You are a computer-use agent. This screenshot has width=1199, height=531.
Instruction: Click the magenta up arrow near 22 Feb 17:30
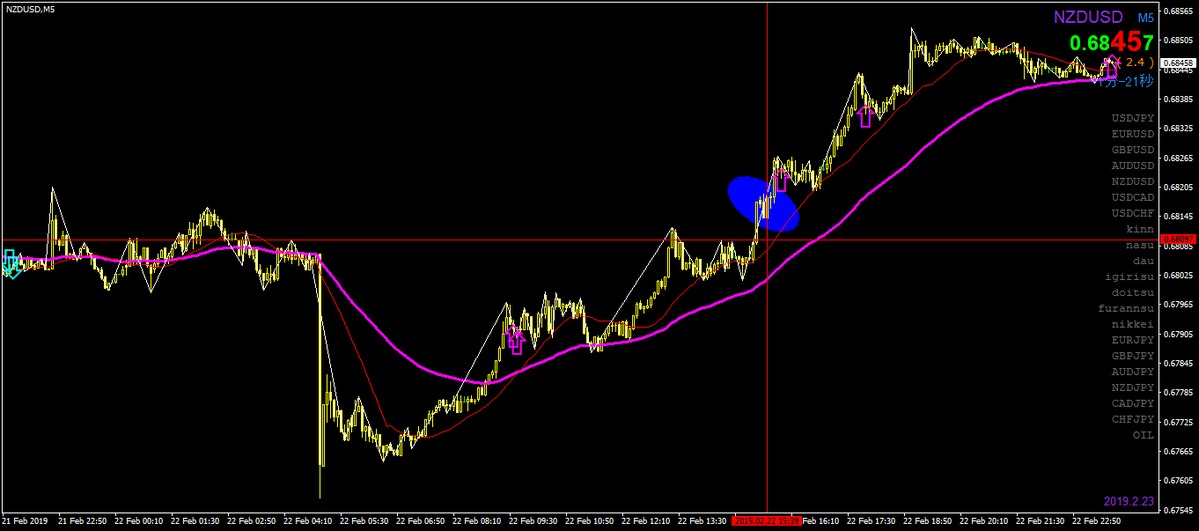click(x=866, y=116)
